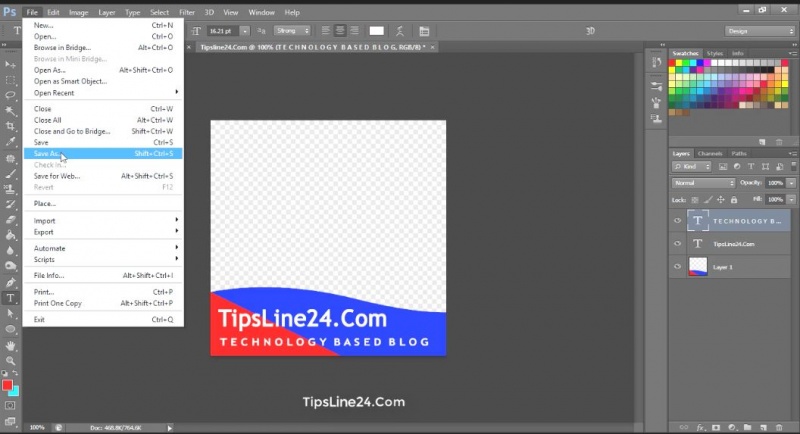Toggle Character and Paragraph panels icon
The height and width of the screenshot is (434, 800).
coord(424,31)
